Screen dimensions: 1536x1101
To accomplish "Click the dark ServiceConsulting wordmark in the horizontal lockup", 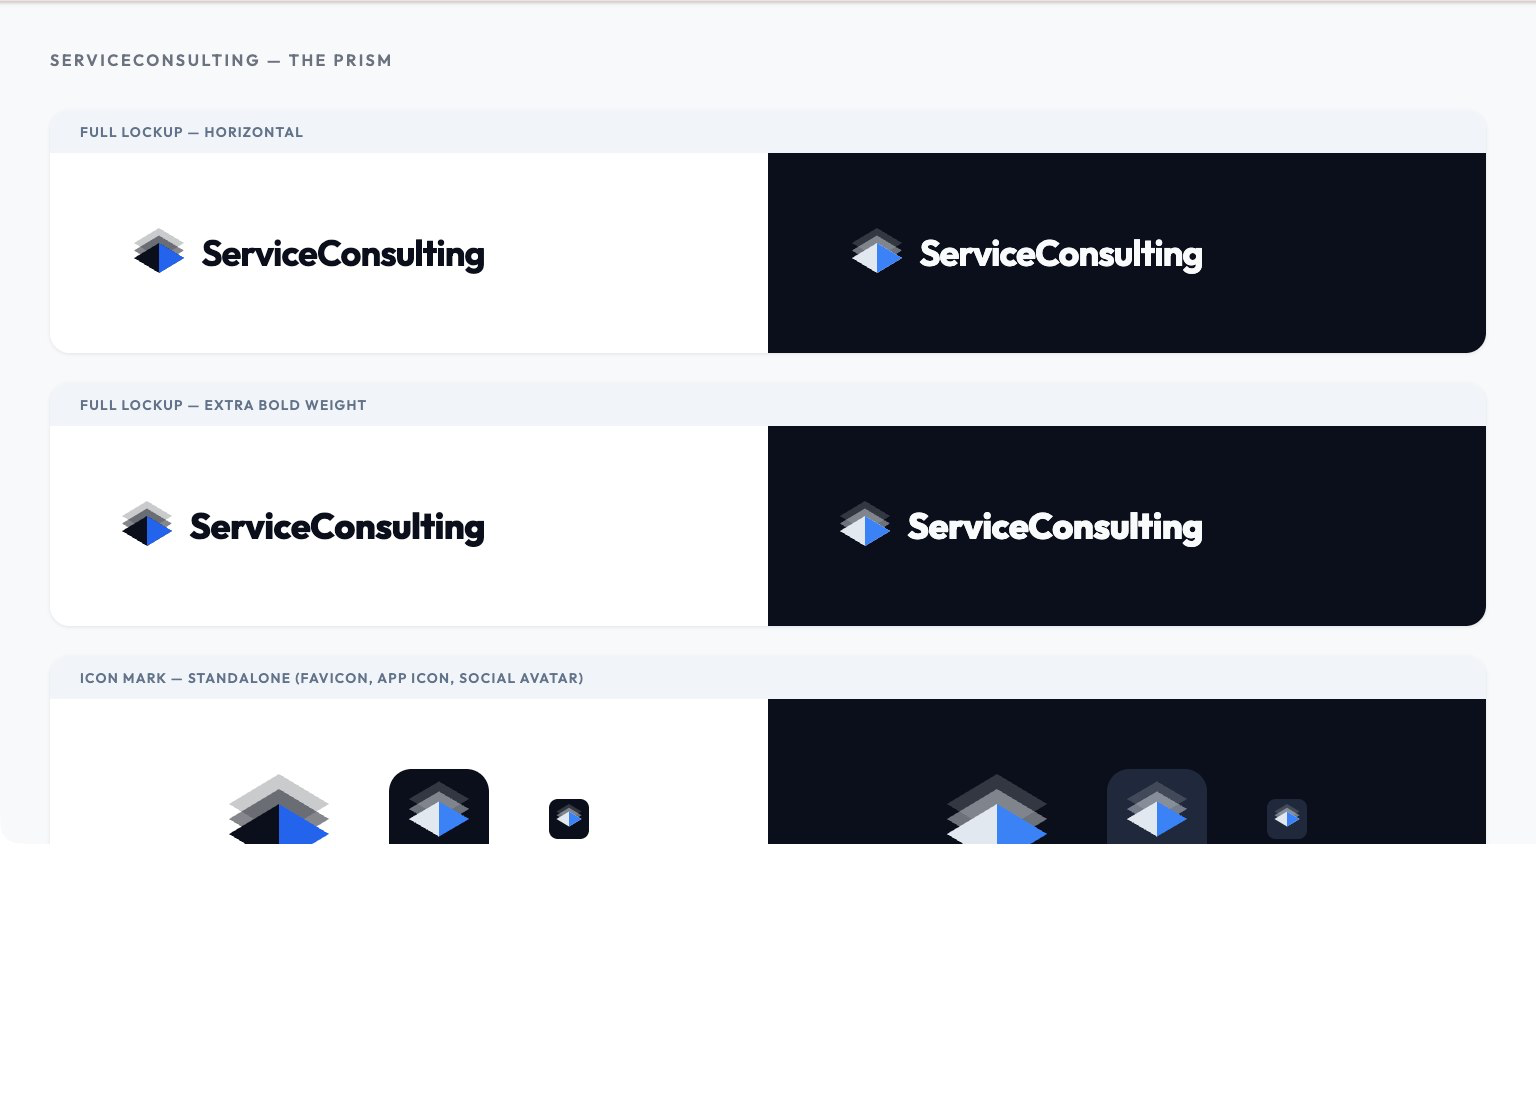I will pyautogui.click(x=343, y=254).
